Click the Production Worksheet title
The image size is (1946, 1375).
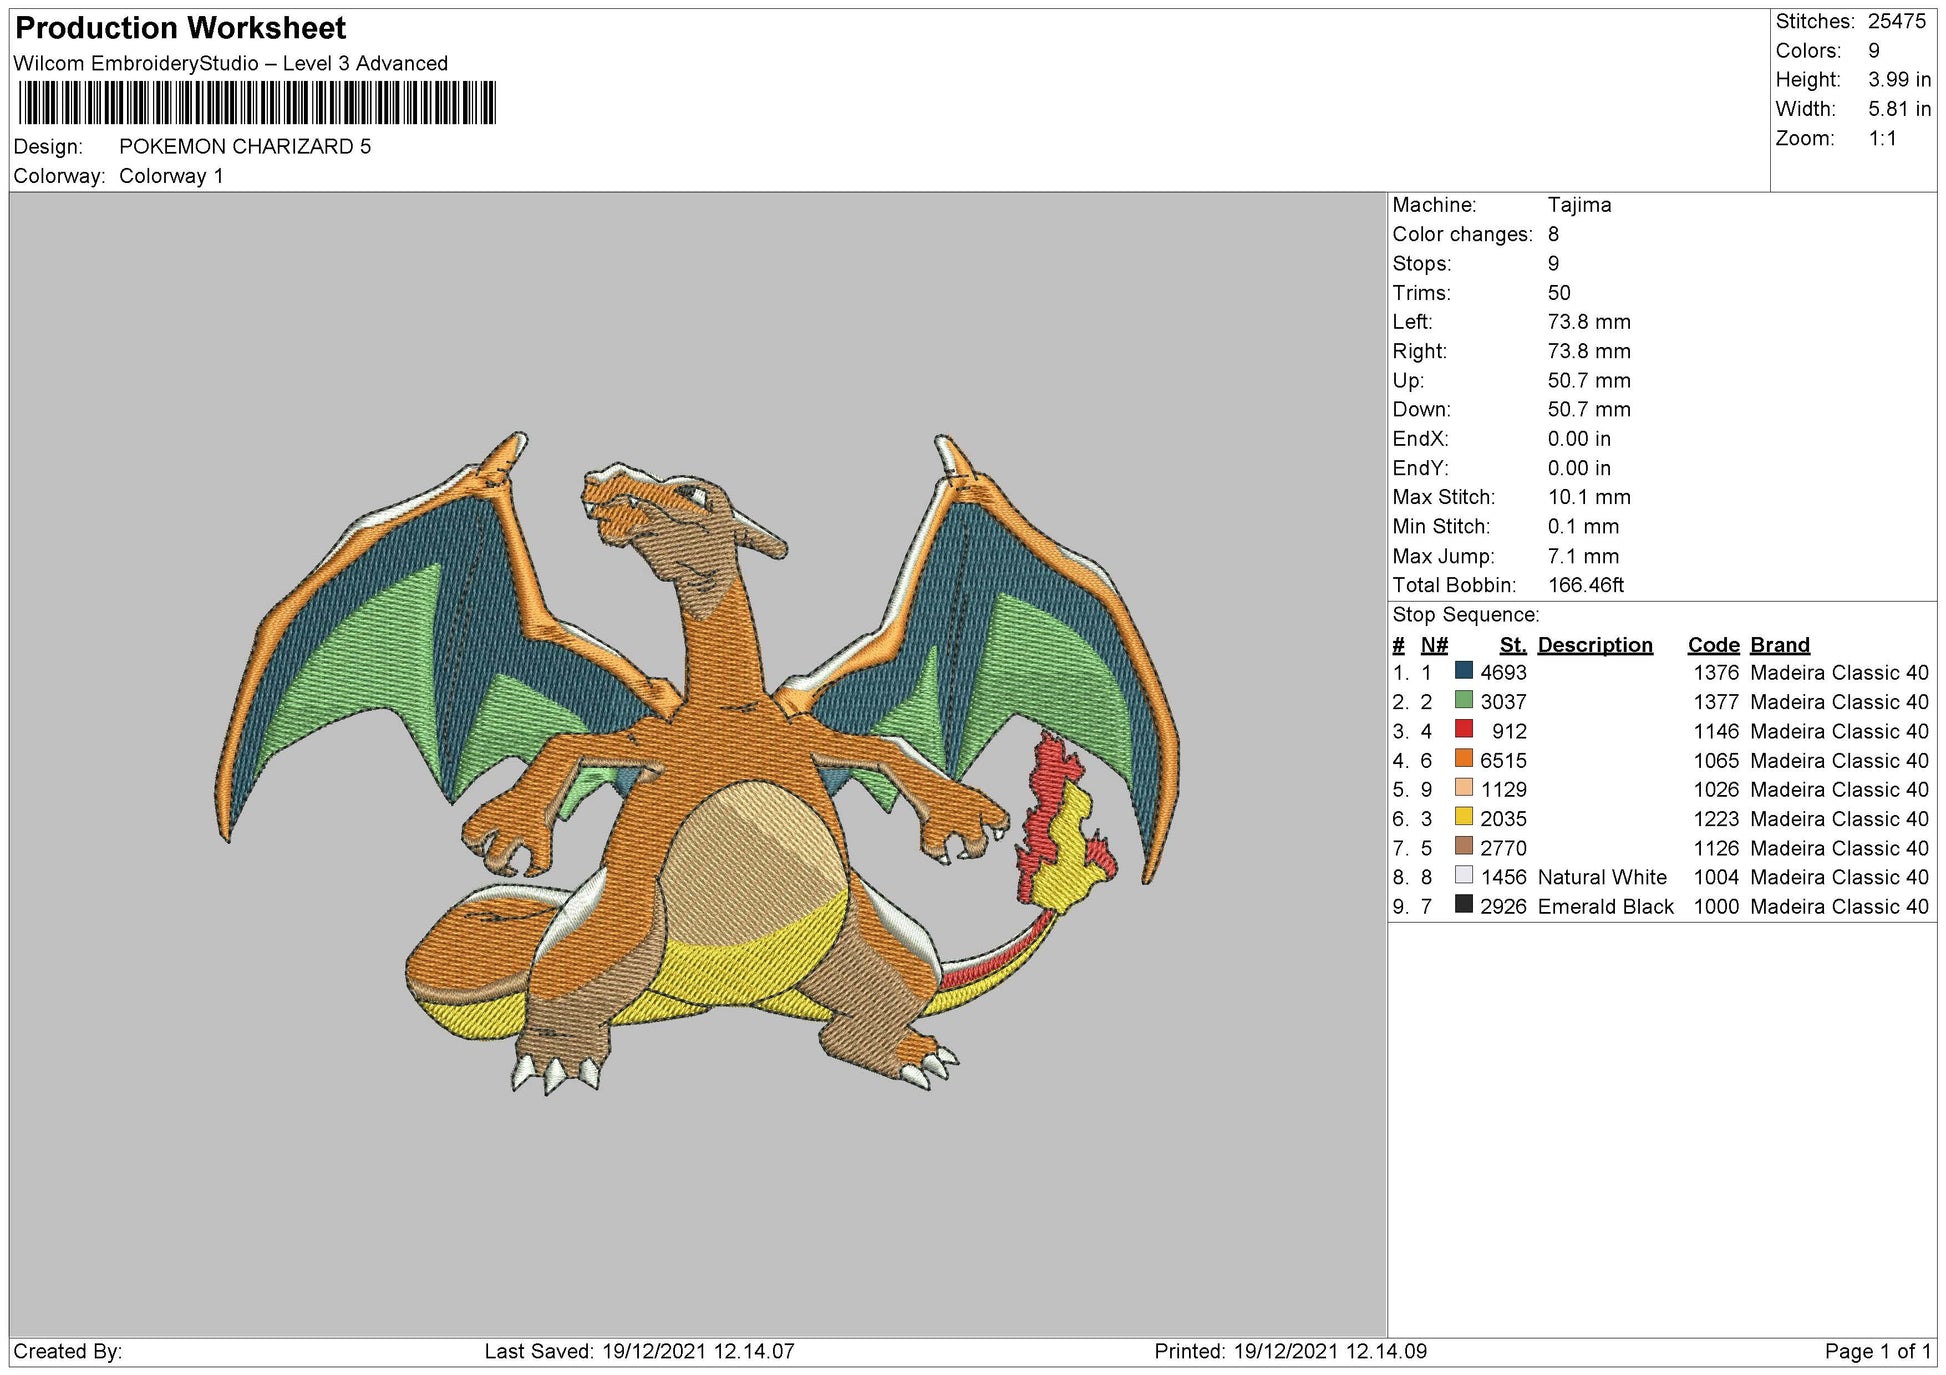(x=181, y=28)
